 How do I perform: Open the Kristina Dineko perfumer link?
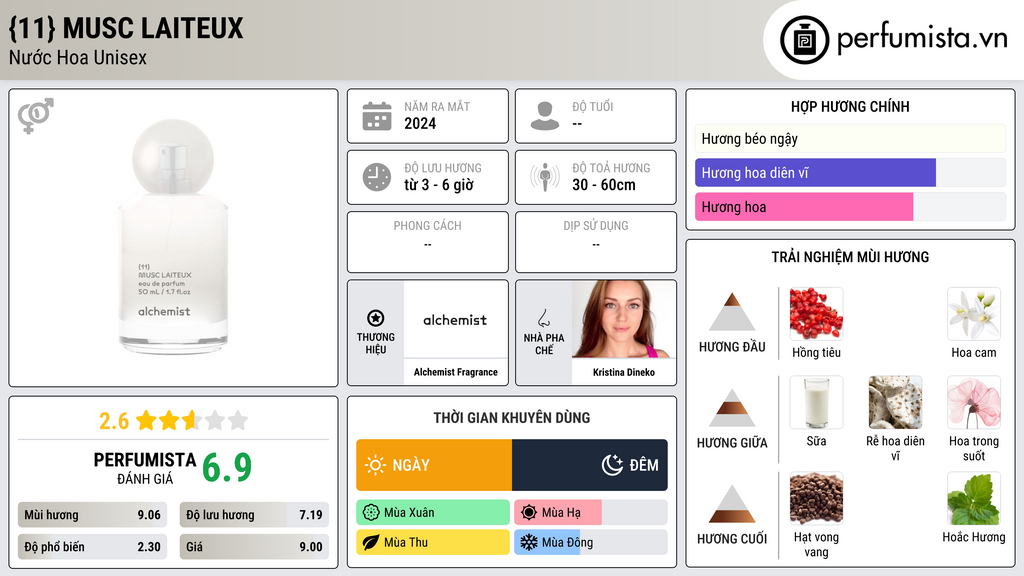pos(624,372)
